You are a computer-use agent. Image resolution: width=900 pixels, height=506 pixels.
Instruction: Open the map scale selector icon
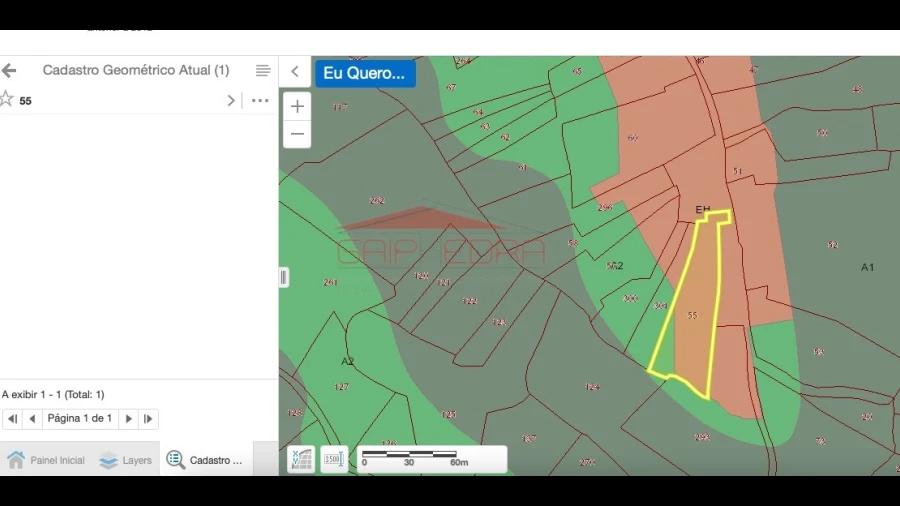335,459
